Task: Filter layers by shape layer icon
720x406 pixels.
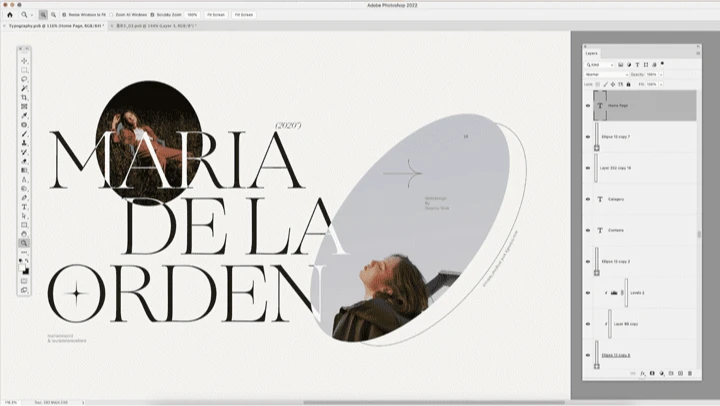Action: pyautogui.click(x=646, y=65)
